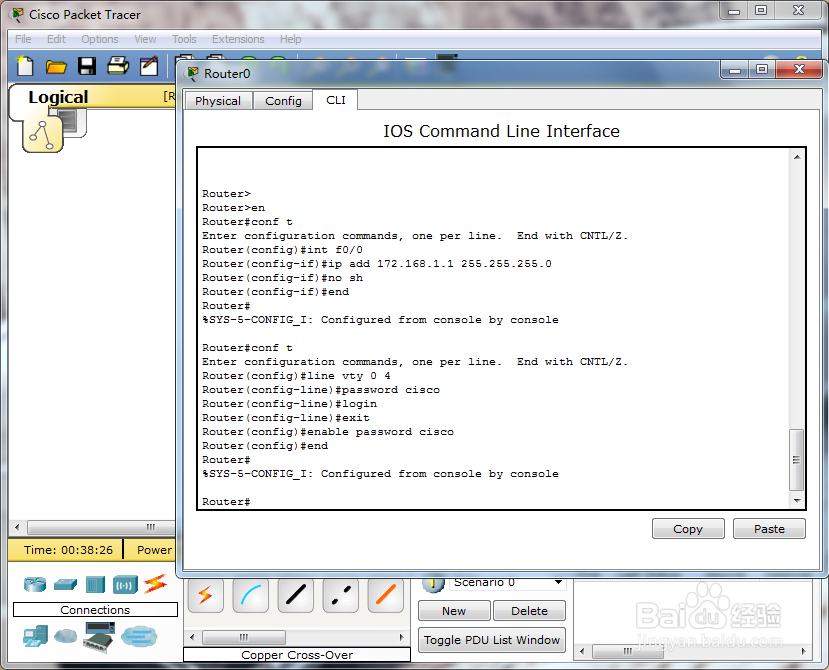Click the connections list left scroll arrow
This screenshot has height=670, width=829.
click(x=192, y=637)
